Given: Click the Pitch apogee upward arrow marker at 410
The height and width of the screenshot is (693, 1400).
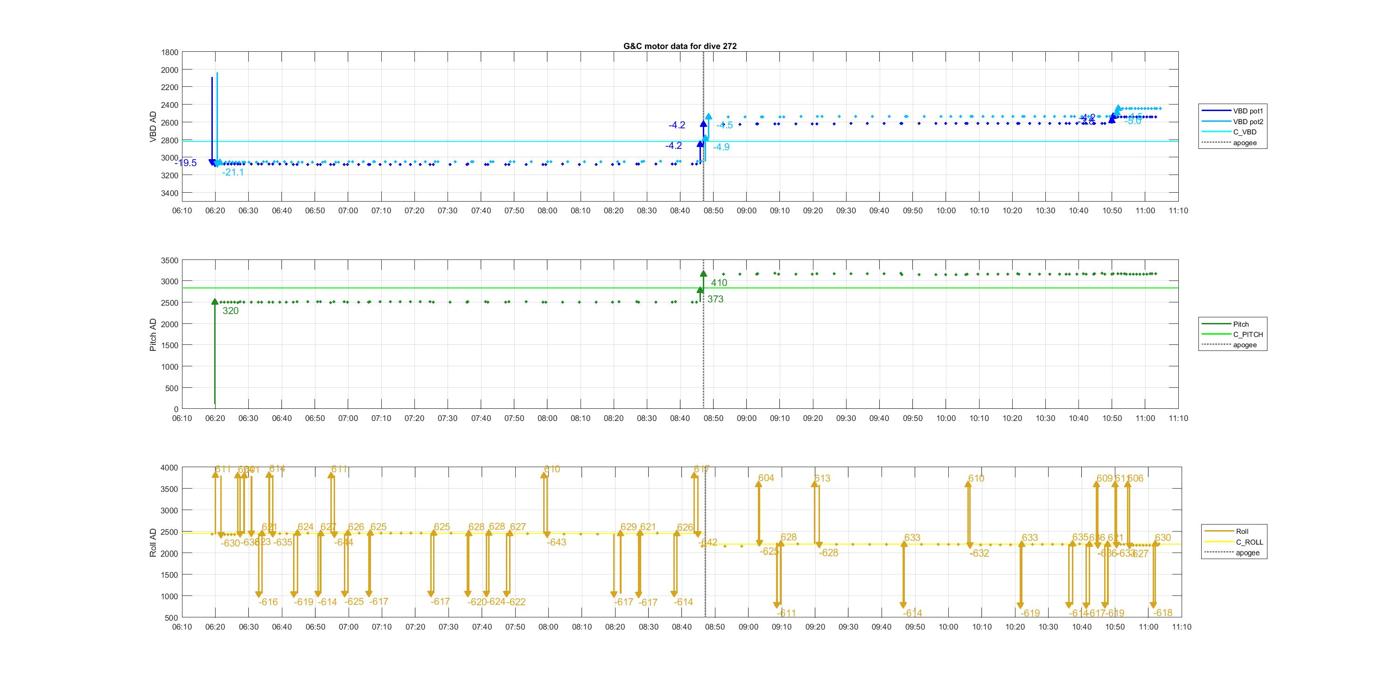Looking at the screenshot, I should [704, 273].
